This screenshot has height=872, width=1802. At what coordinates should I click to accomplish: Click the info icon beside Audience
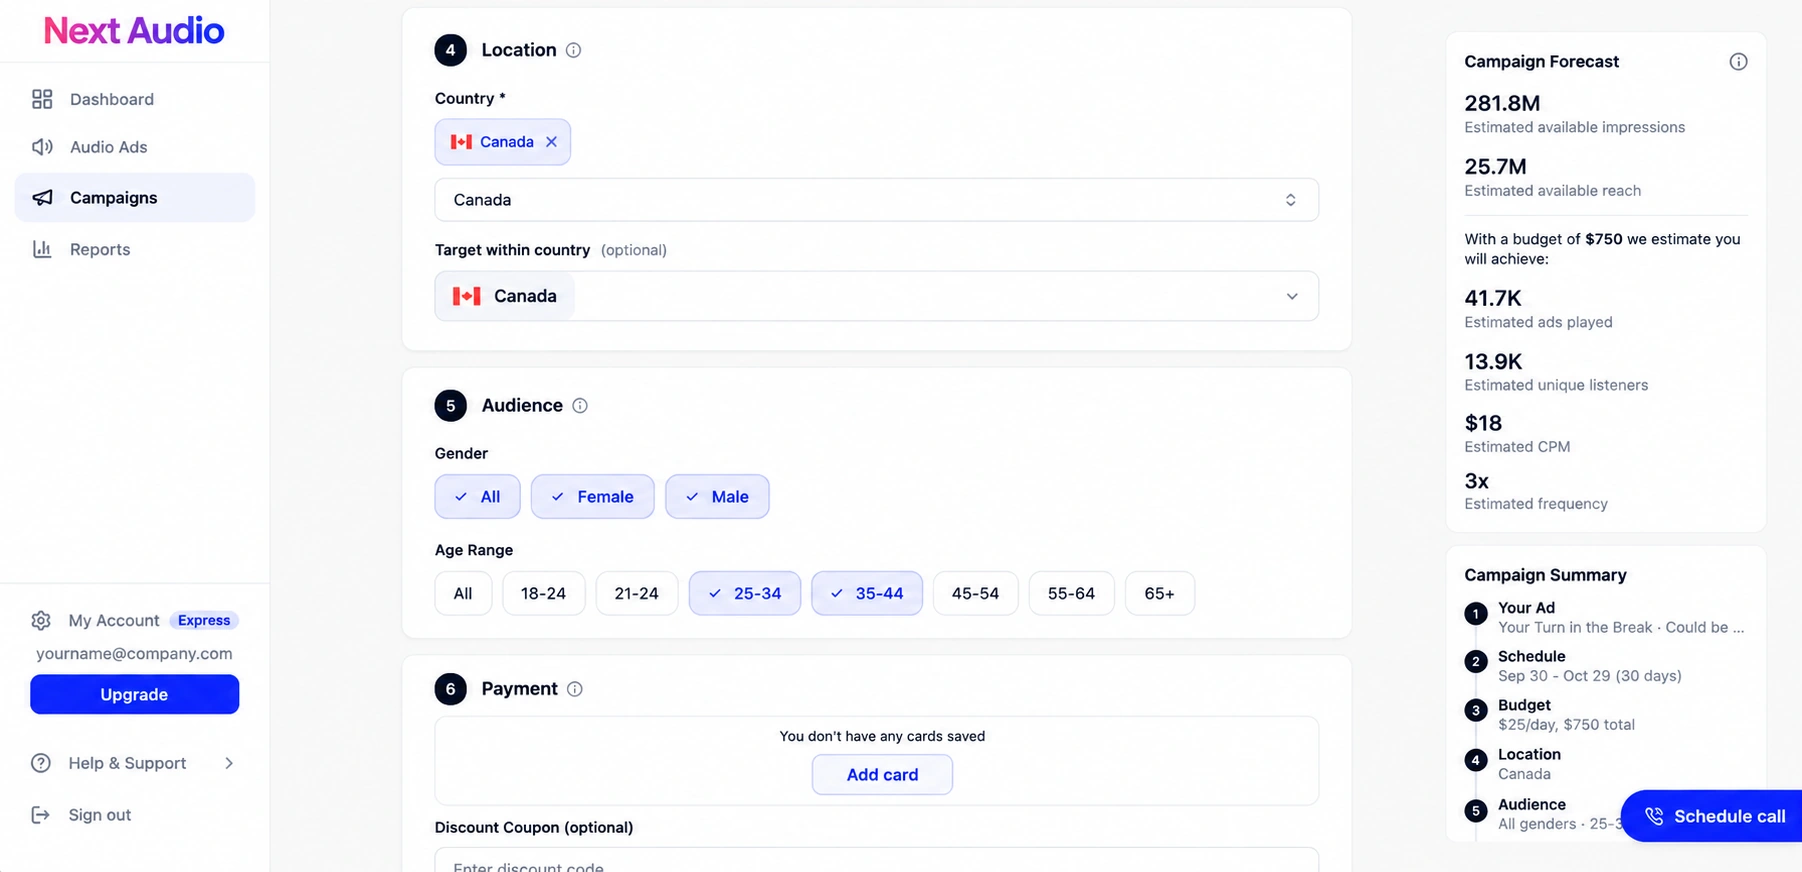click(x=580, y=405)
